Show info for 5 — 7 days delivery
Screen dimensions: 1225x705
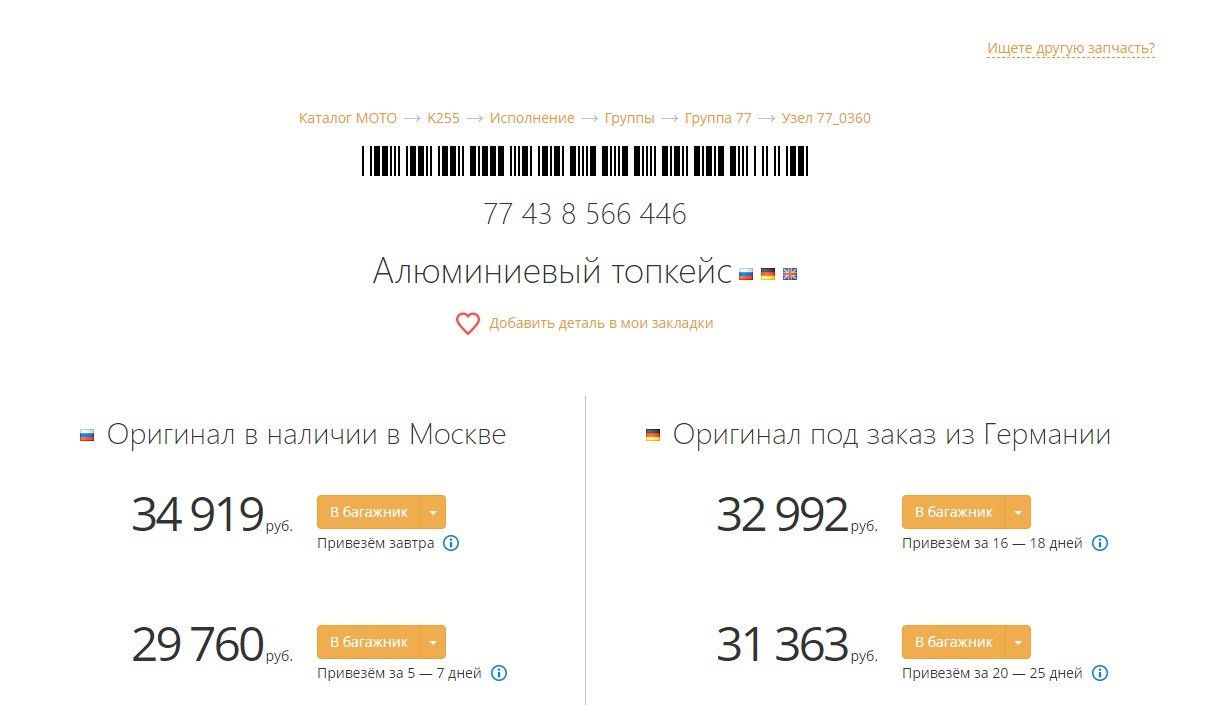pyautogui.click(x=499, y=674)
